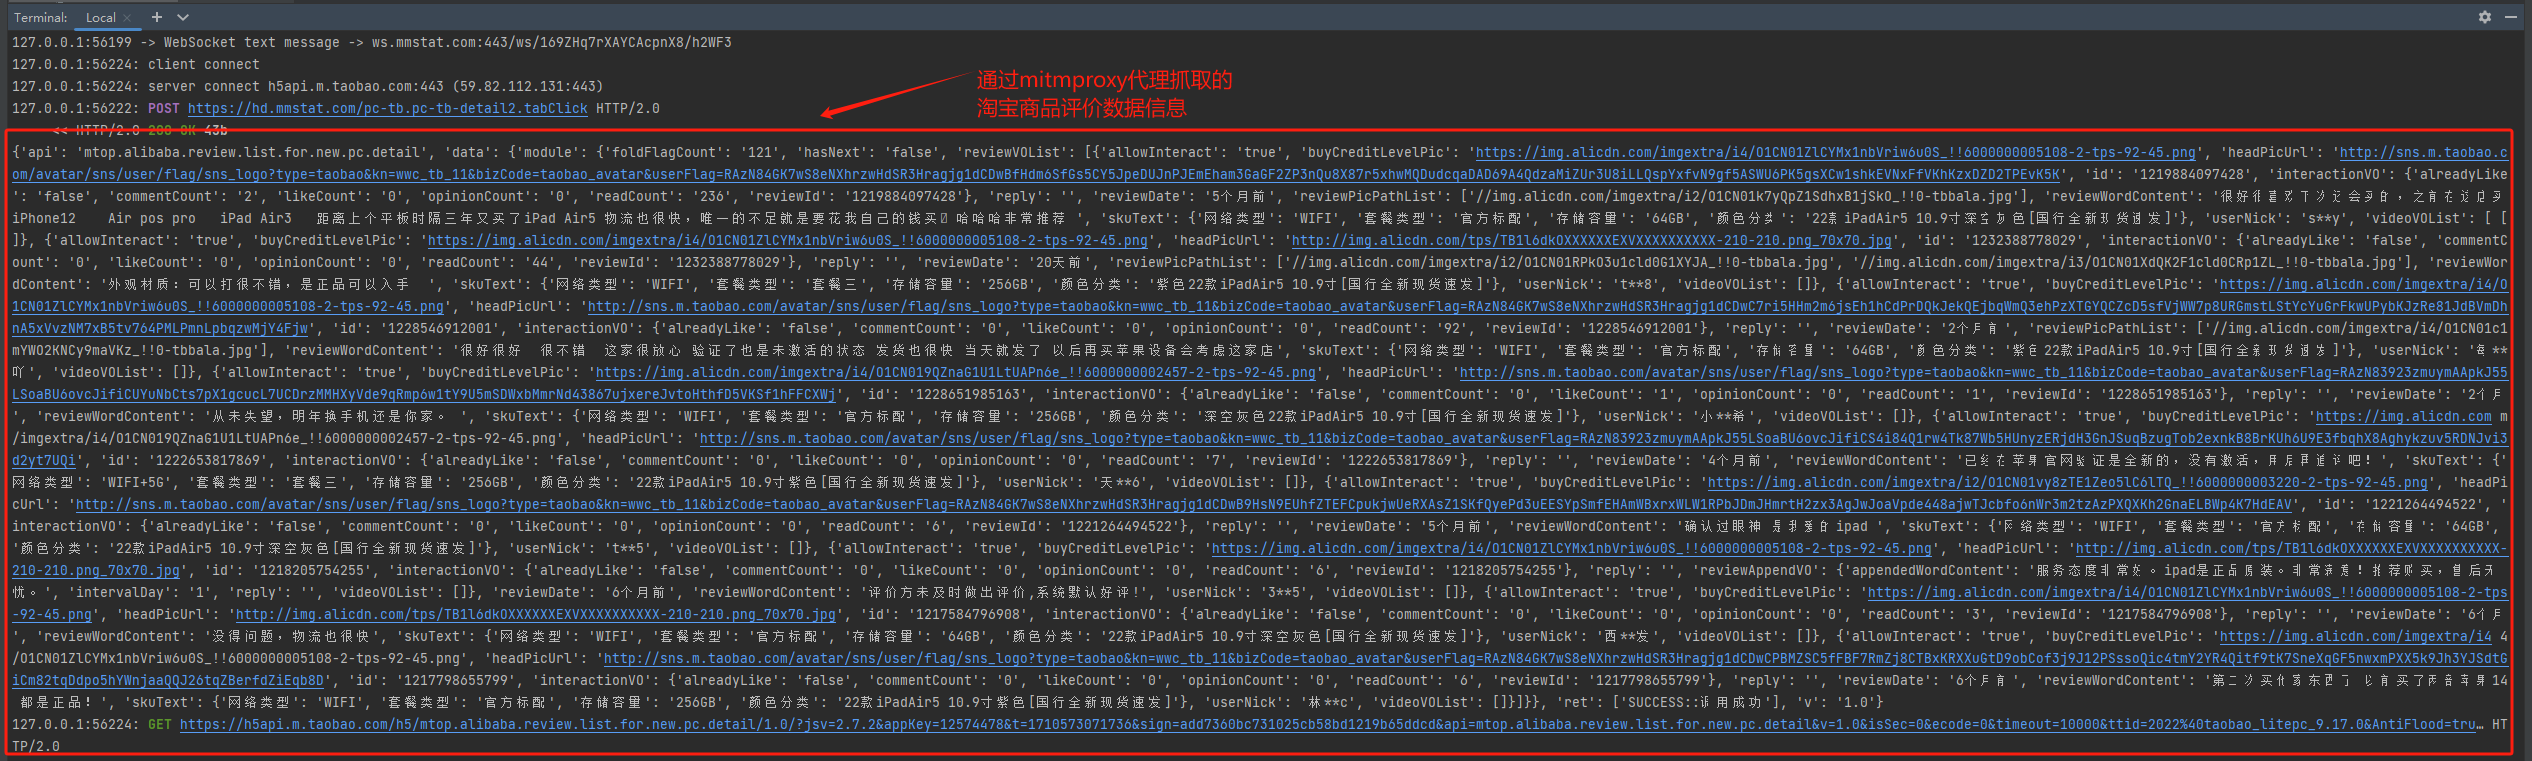Open headPicUrl link before id 1217584796908

[535, 615]
